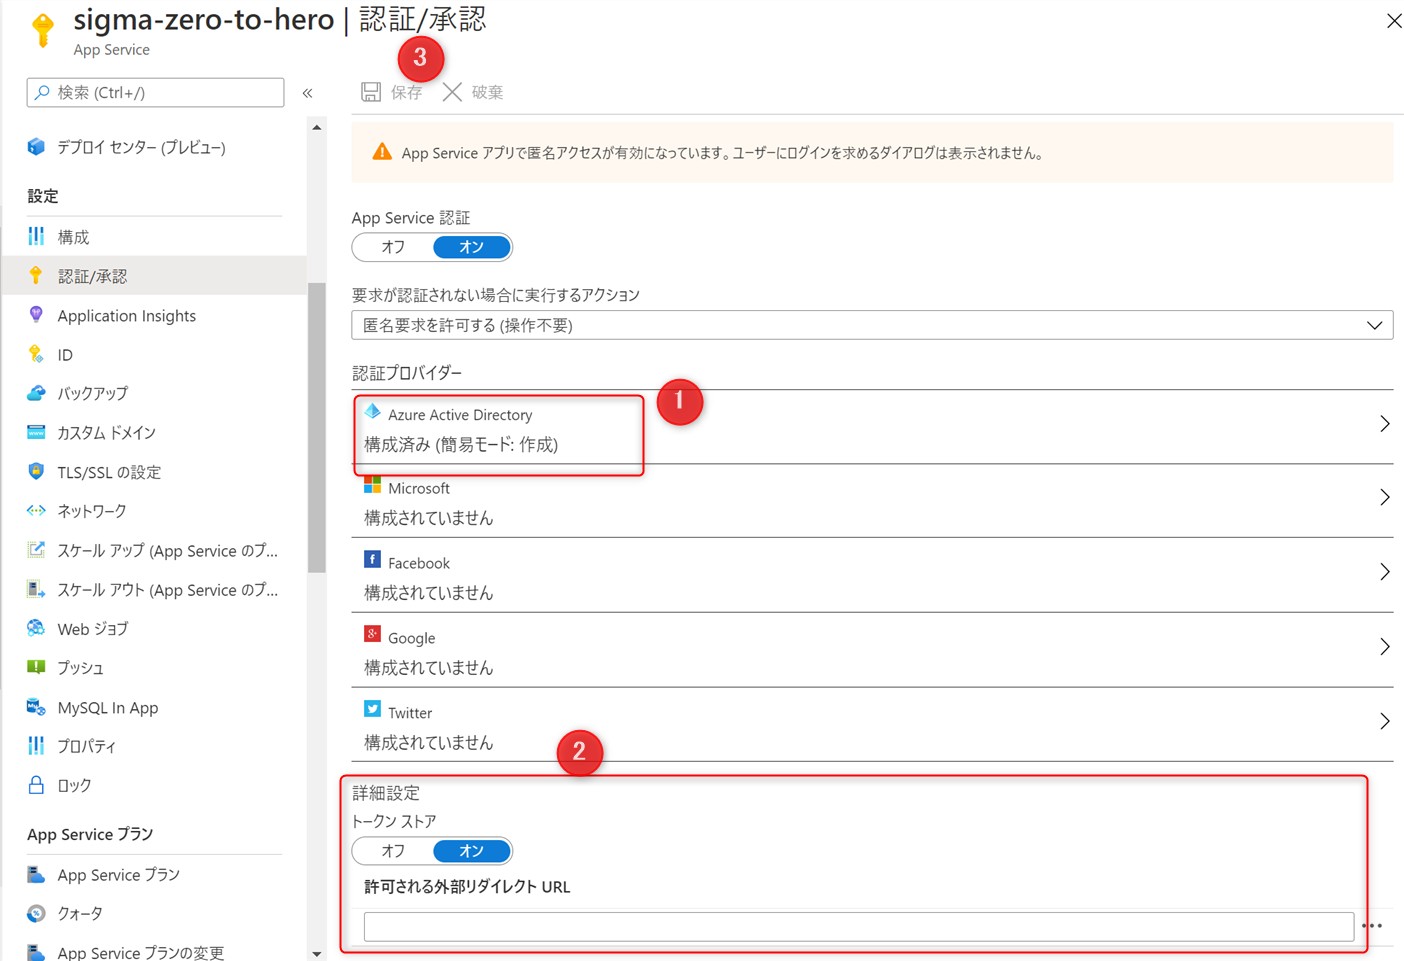Click the sidebar scroll down arrow
Image resolution: width=1404 pixels, height=961 pixels.
[x=317, y=953]
